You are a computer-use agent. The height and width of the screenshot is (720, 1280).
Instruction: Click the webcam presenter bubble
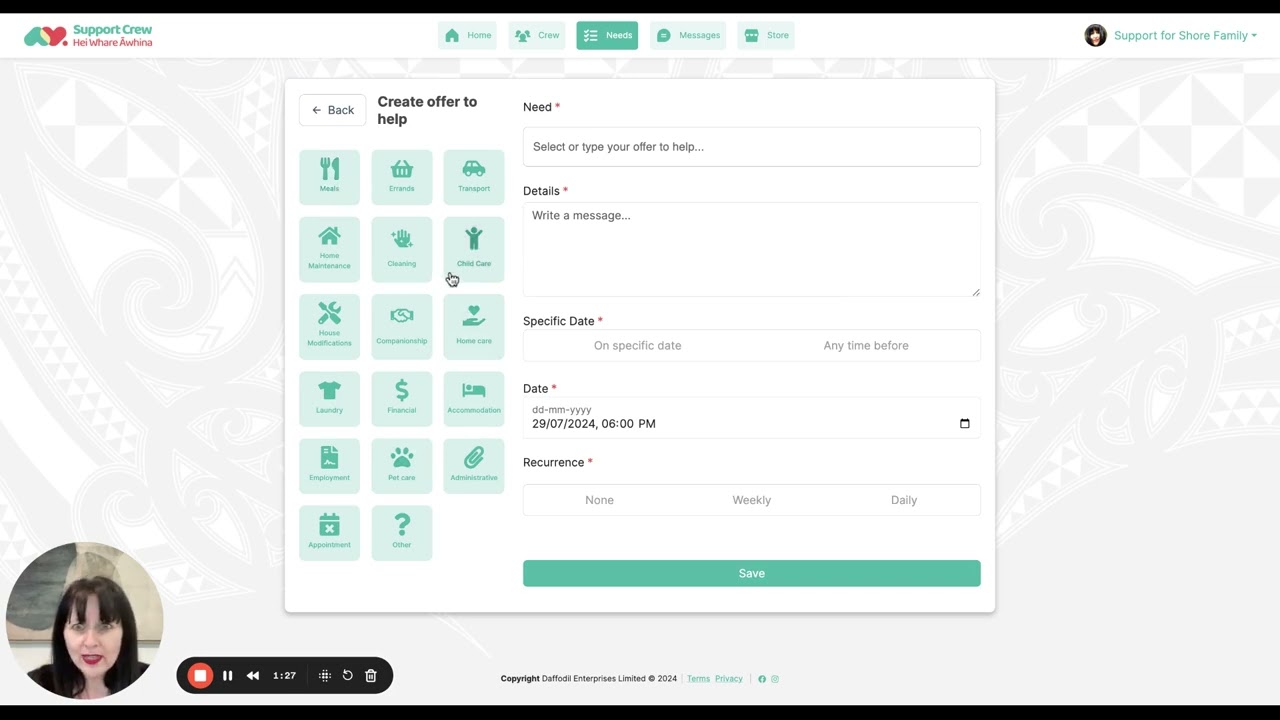[84, 621]
